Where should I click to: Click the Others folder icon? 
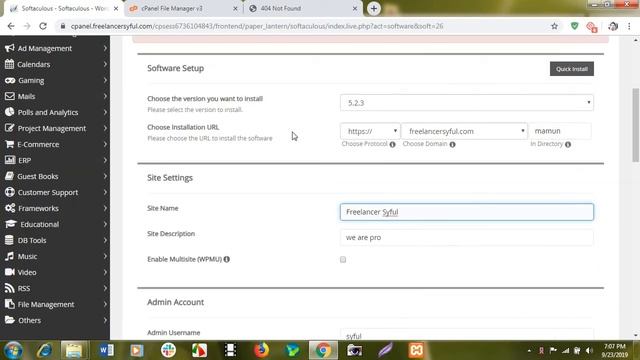pyautogui.click(x=10, y=320)
